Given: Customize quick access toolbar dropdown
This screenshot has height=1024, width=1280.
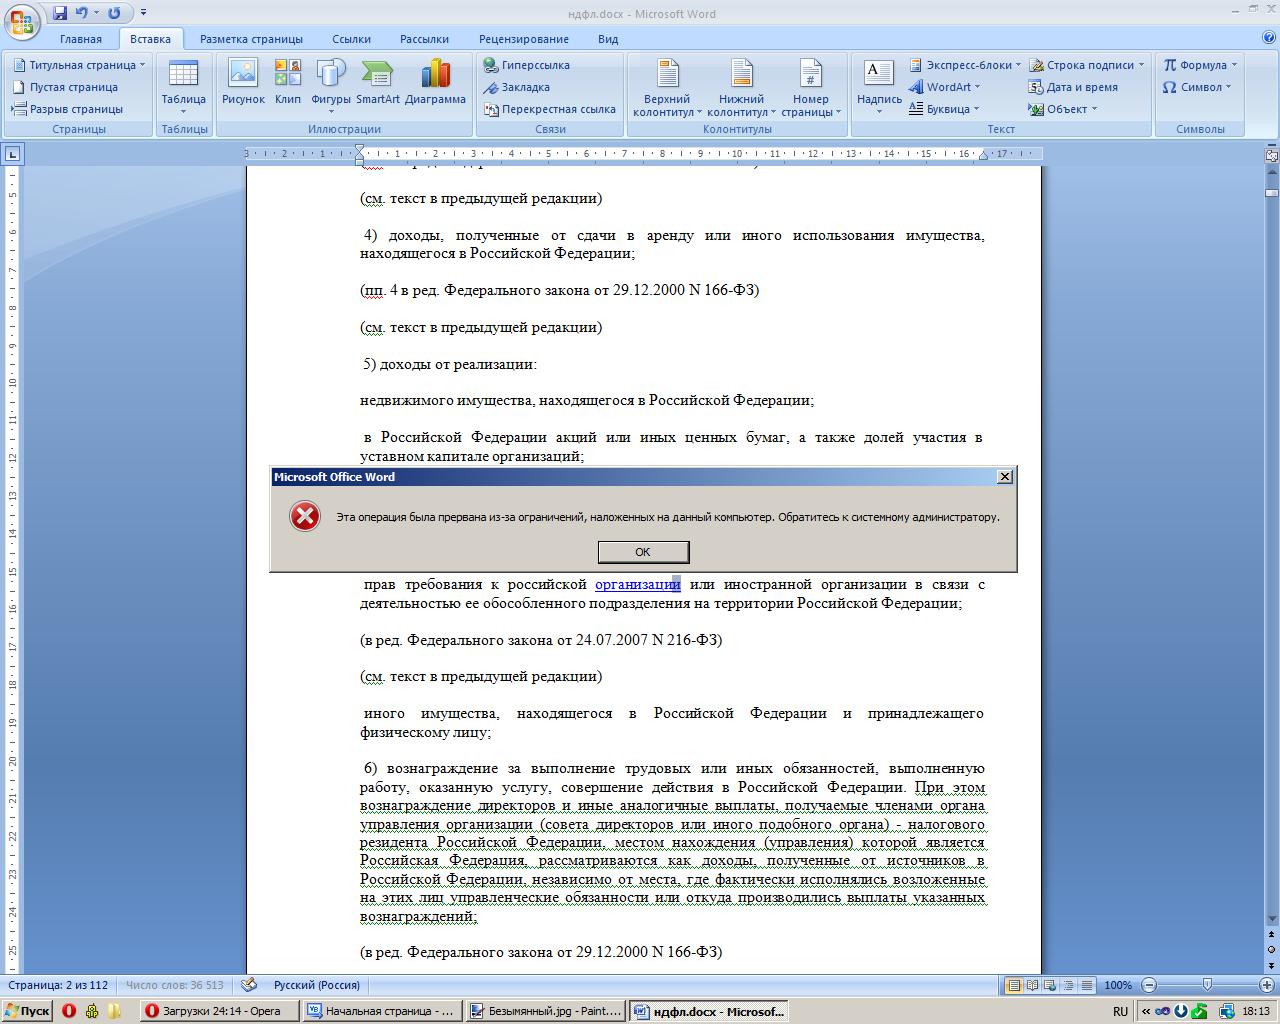Looking at the screenshot, I should 144,13.
